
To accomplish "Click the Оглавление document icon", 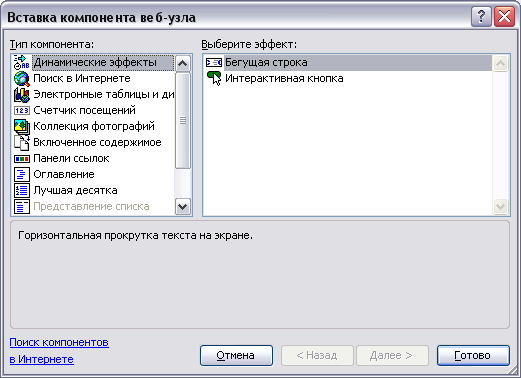I will 22,174.
